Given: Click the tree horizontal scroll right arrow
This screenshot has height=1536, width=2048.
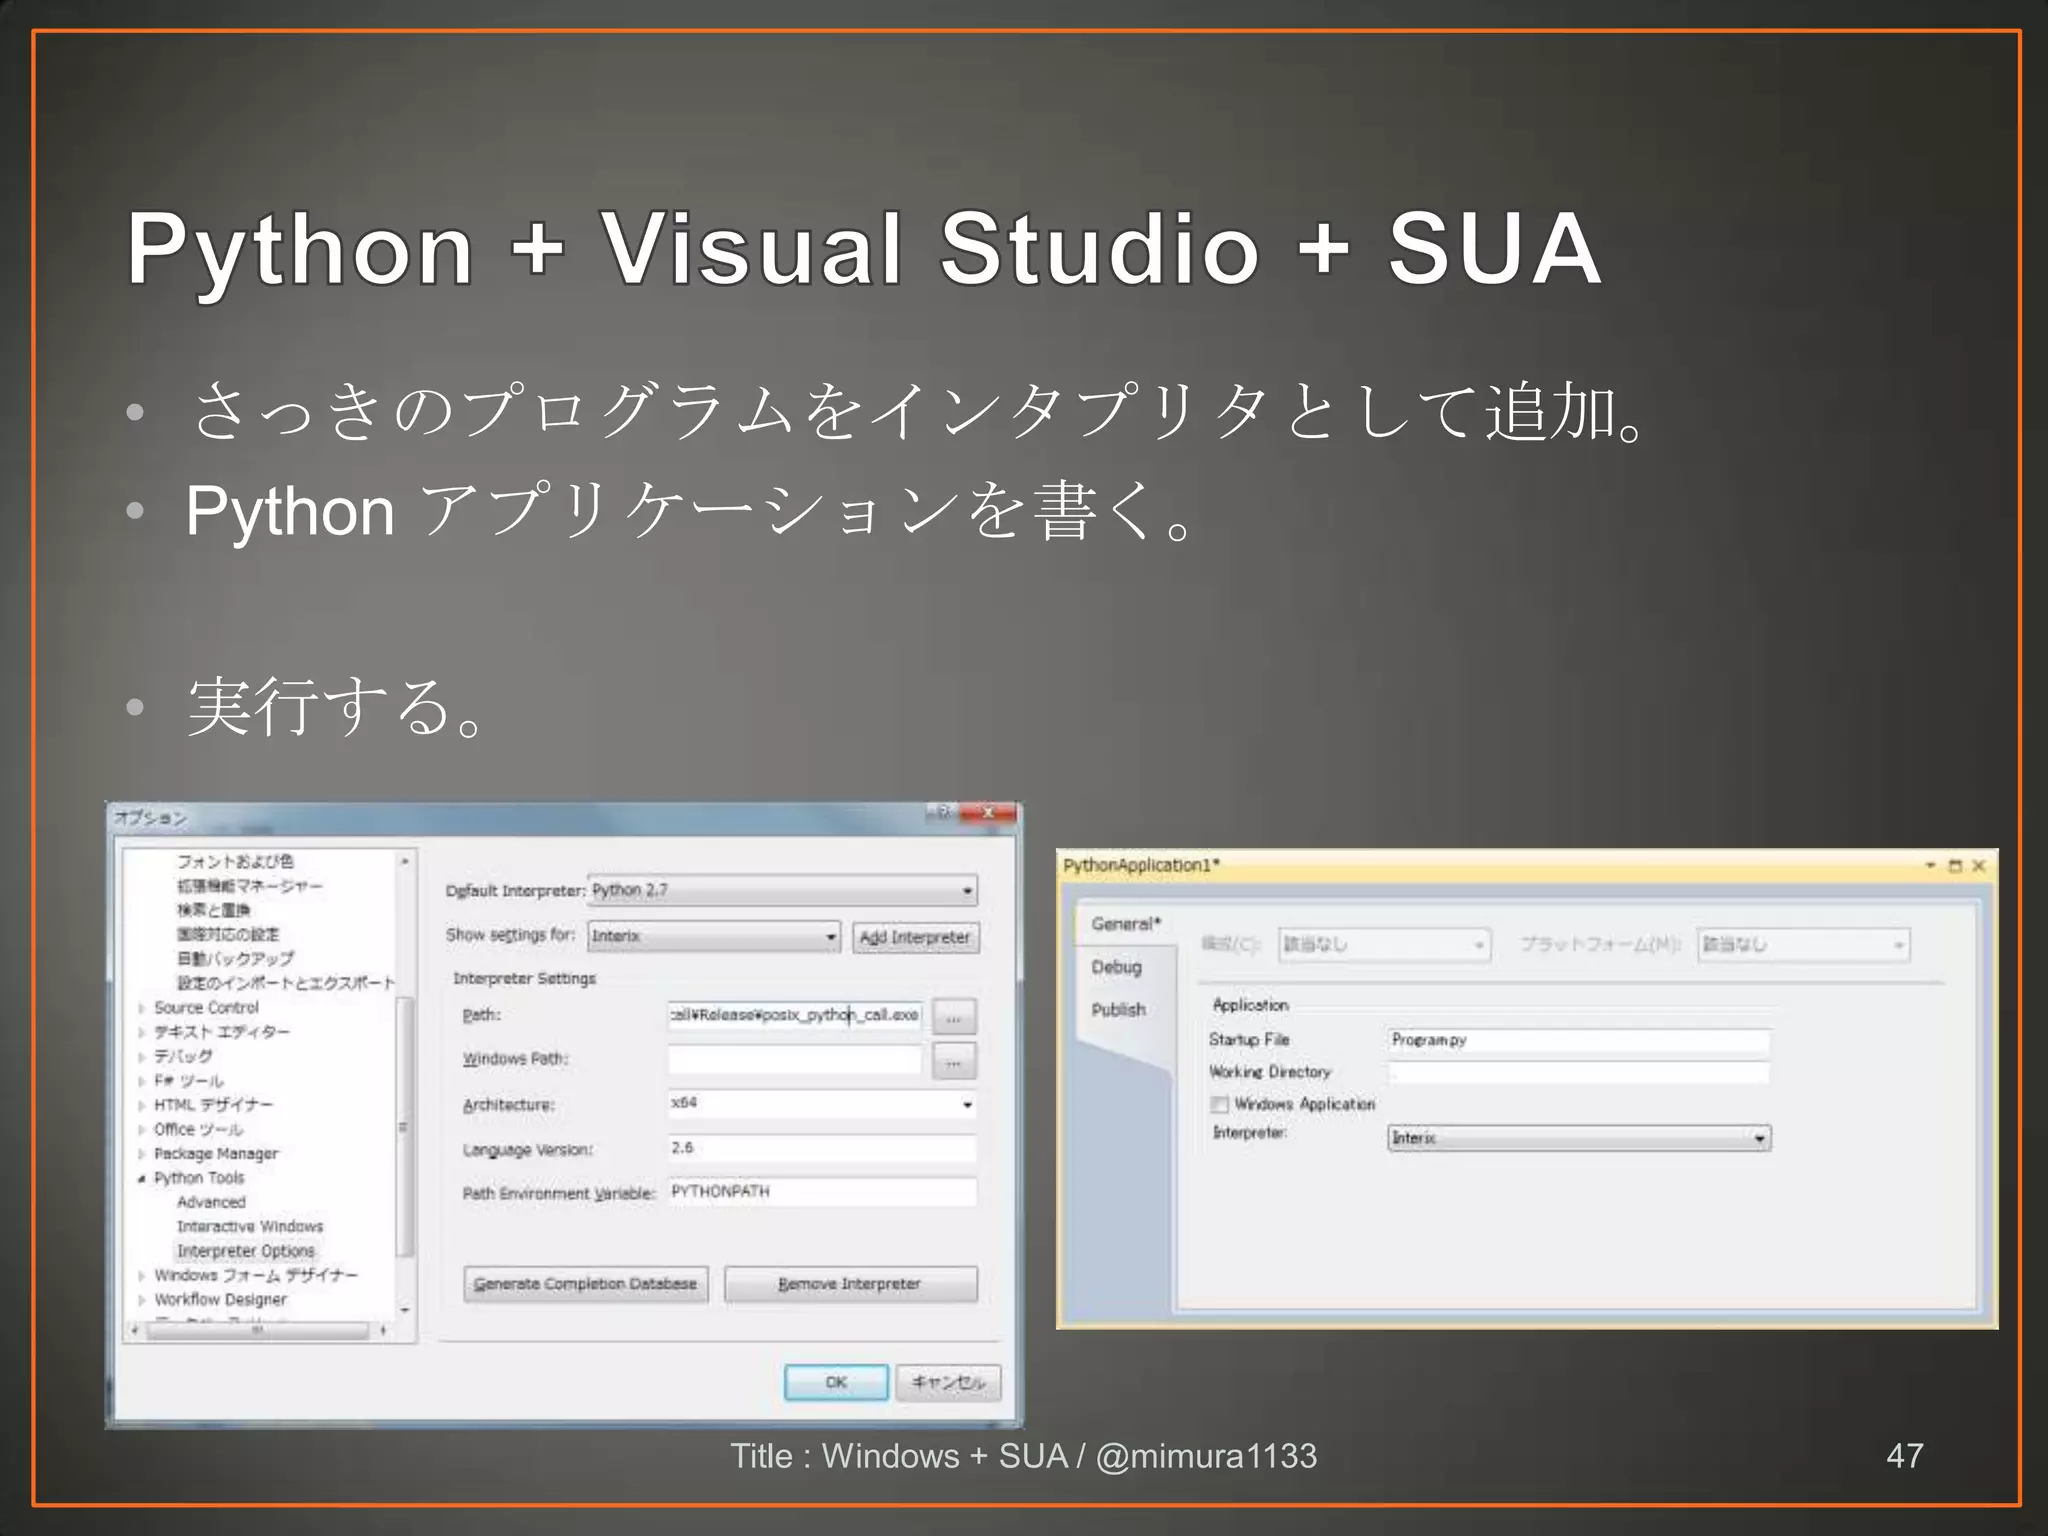Looking at the screenshot, I should click(x=384, y=1331).
